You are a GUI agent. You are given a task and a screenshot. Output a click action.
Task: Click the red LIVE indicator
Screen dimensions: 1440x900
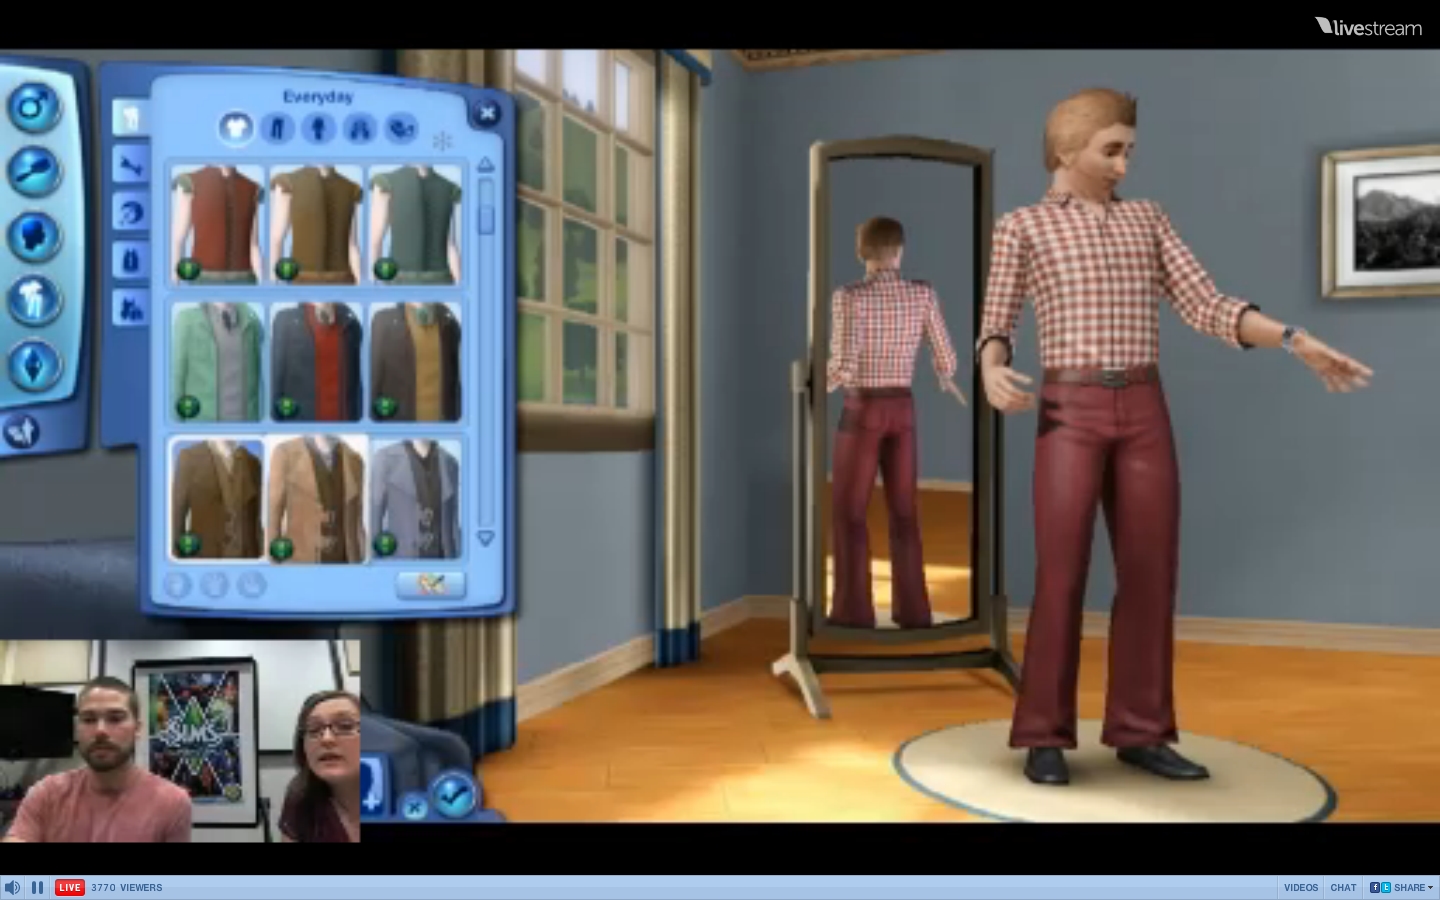(70, 887)
